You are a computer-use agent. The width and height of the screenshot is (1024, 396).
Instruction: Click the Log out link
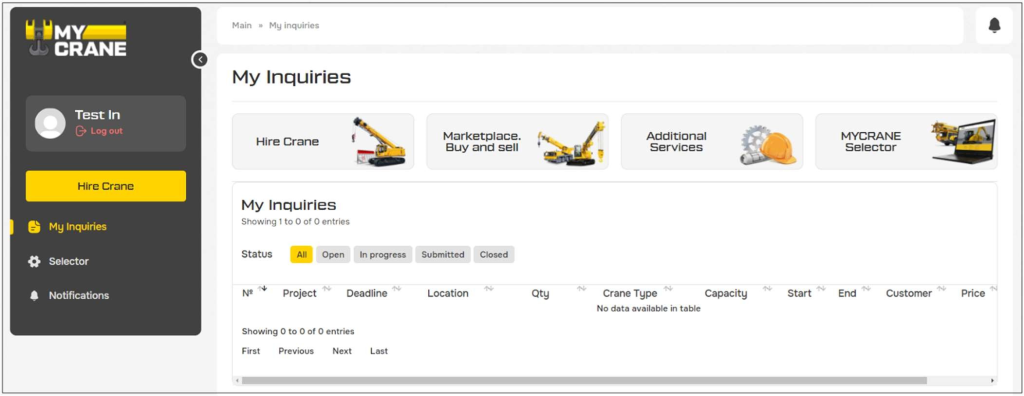106,131
